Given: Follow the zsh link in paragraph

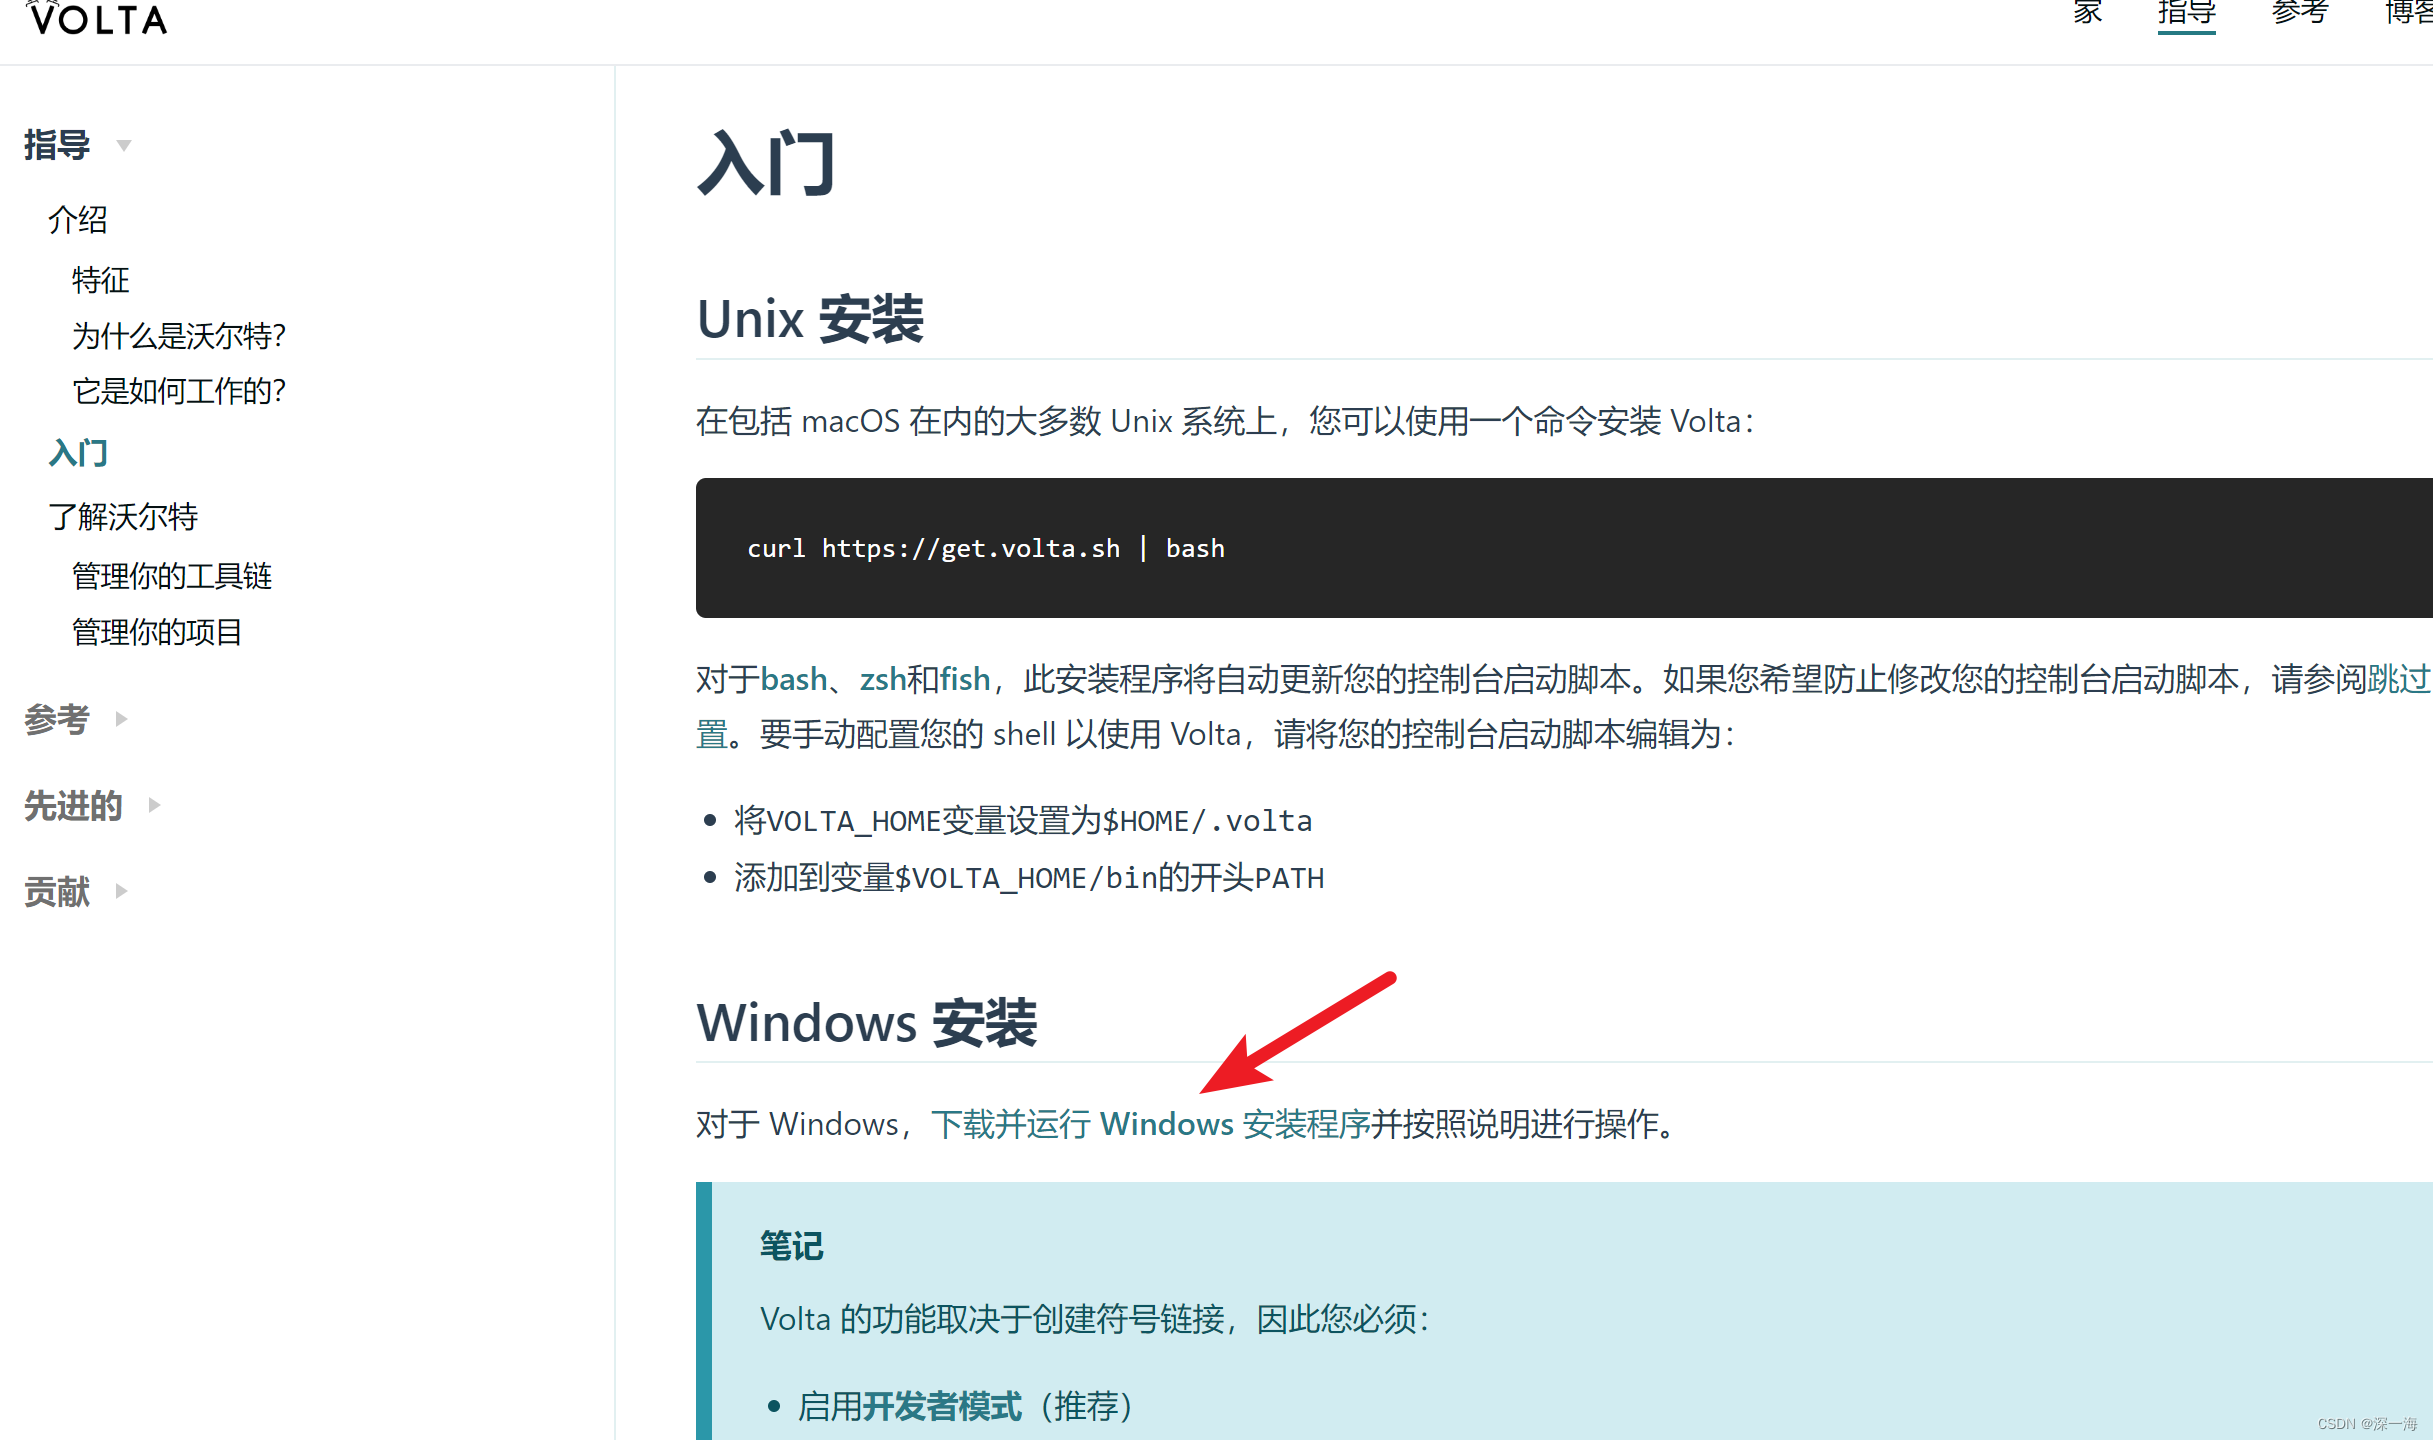Looking at the screenshot, I should coord(883,679).
